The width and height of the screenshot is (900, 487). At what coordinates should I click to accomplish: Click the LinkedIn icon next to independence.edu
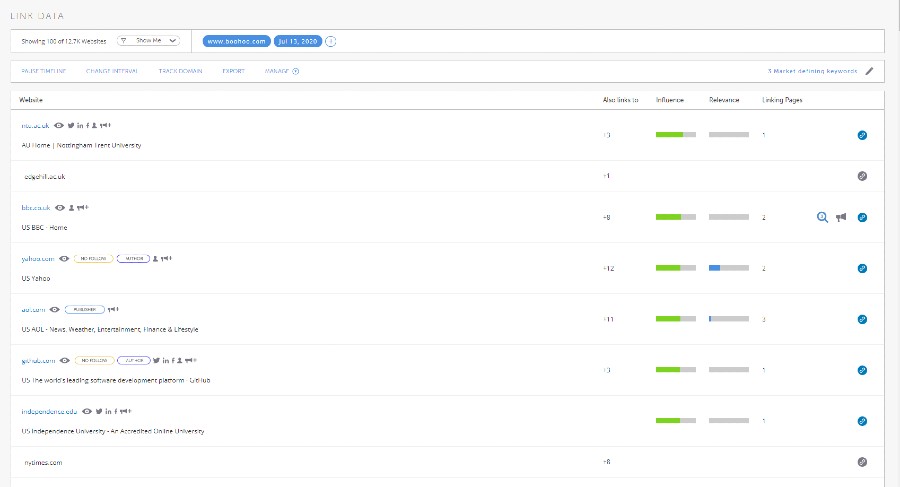pos(108,411)
